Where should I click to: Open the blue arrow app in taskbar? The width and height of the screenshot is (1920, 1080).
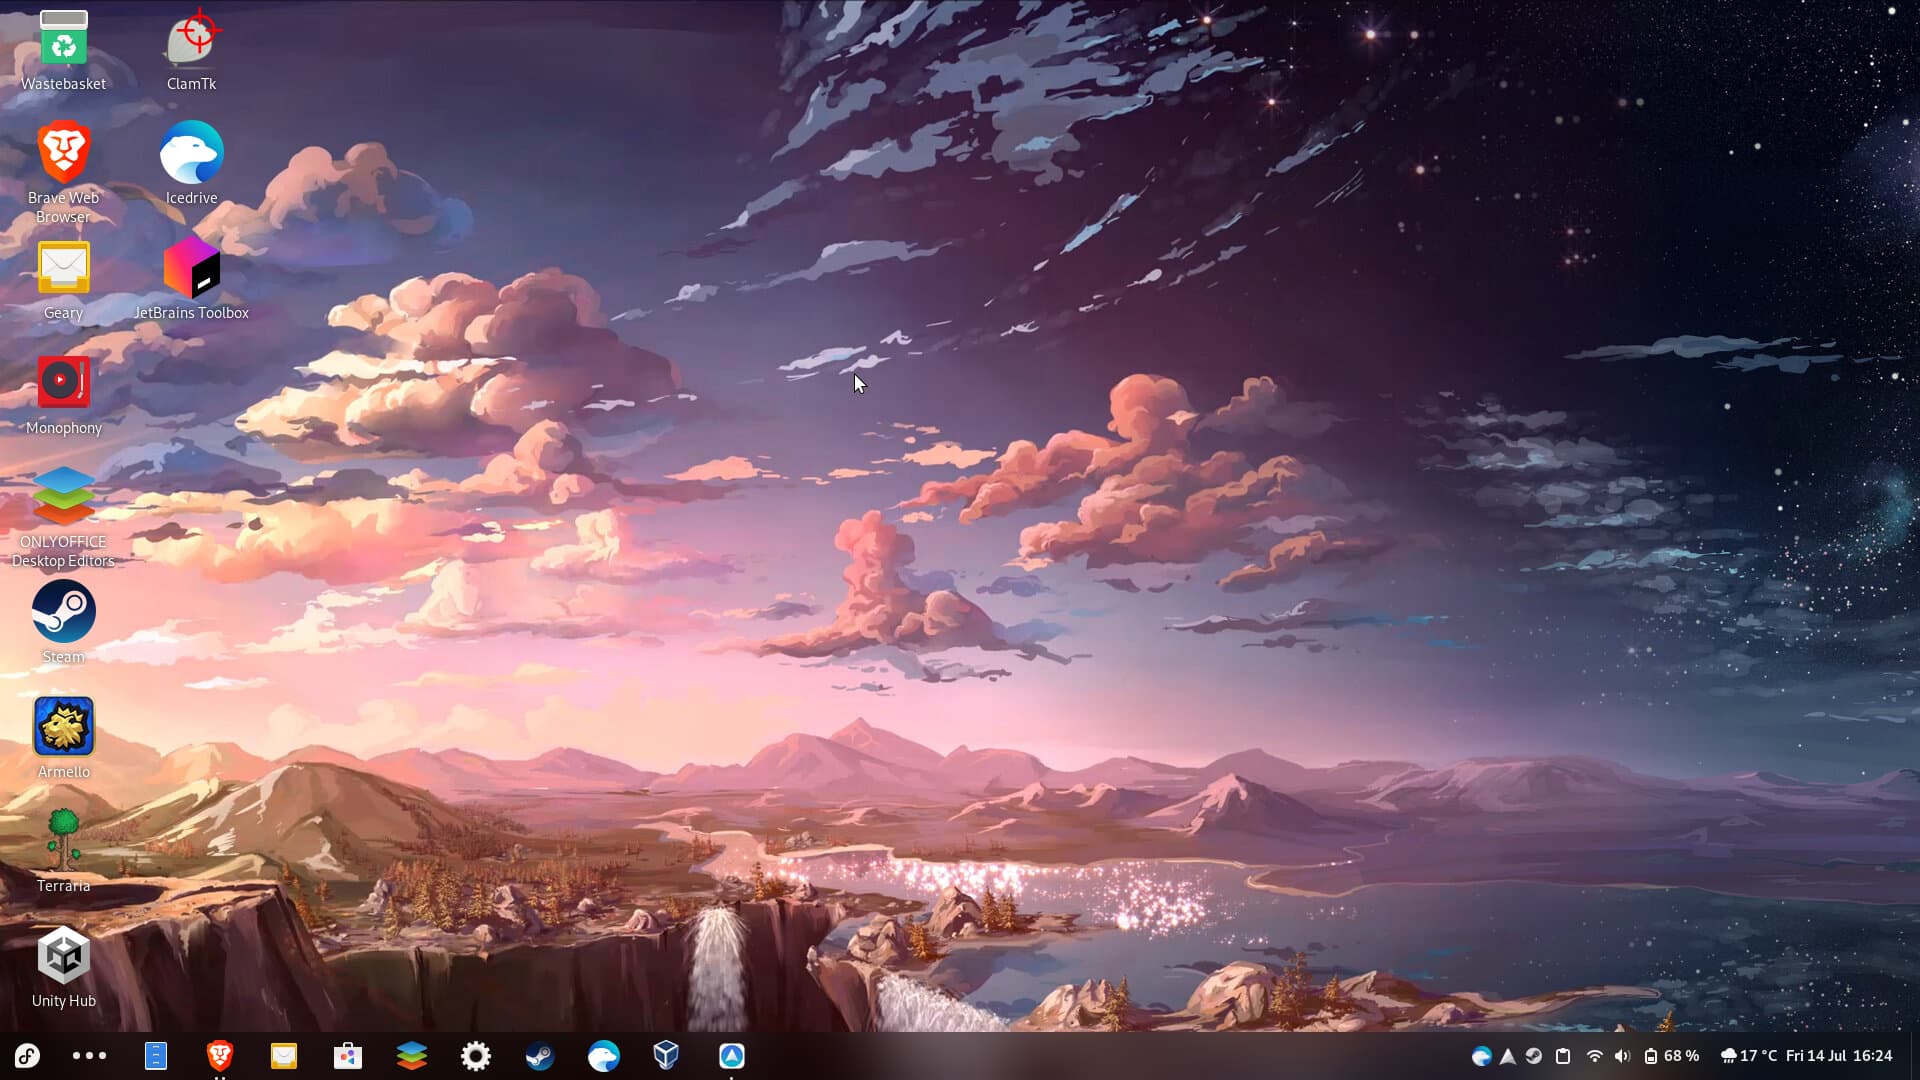click(x=732, y=1056)
